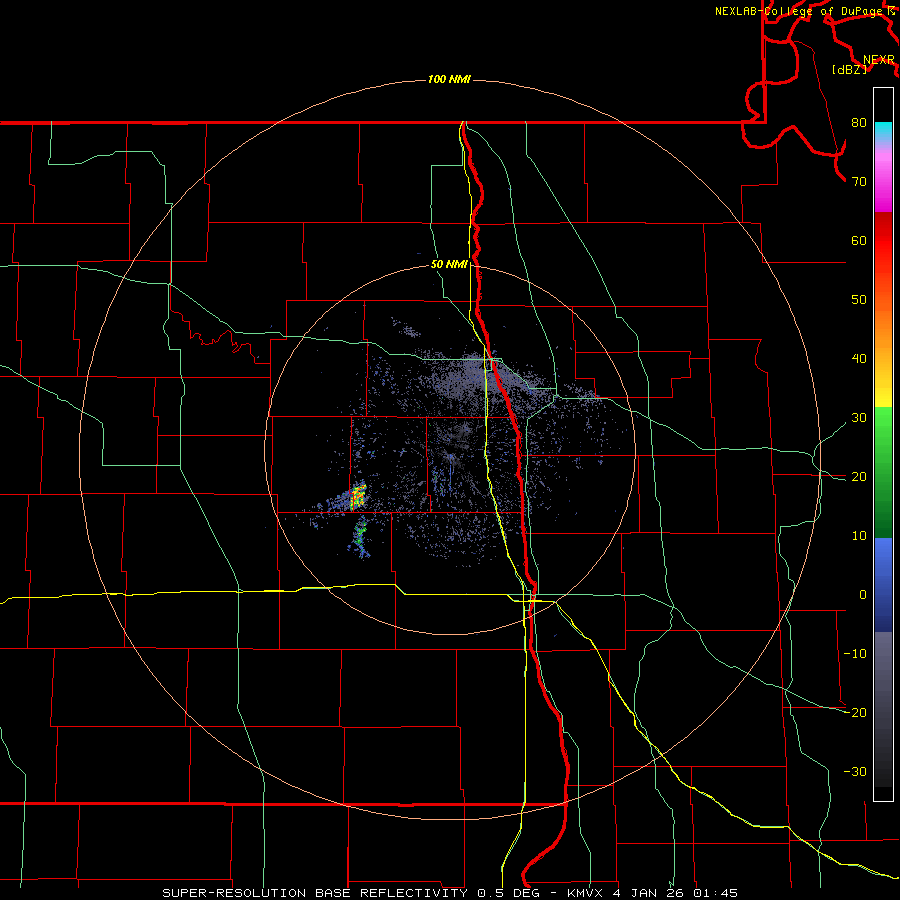
Task: Click the "50 NMI" range ring label
Action: (x=449, y=265)
